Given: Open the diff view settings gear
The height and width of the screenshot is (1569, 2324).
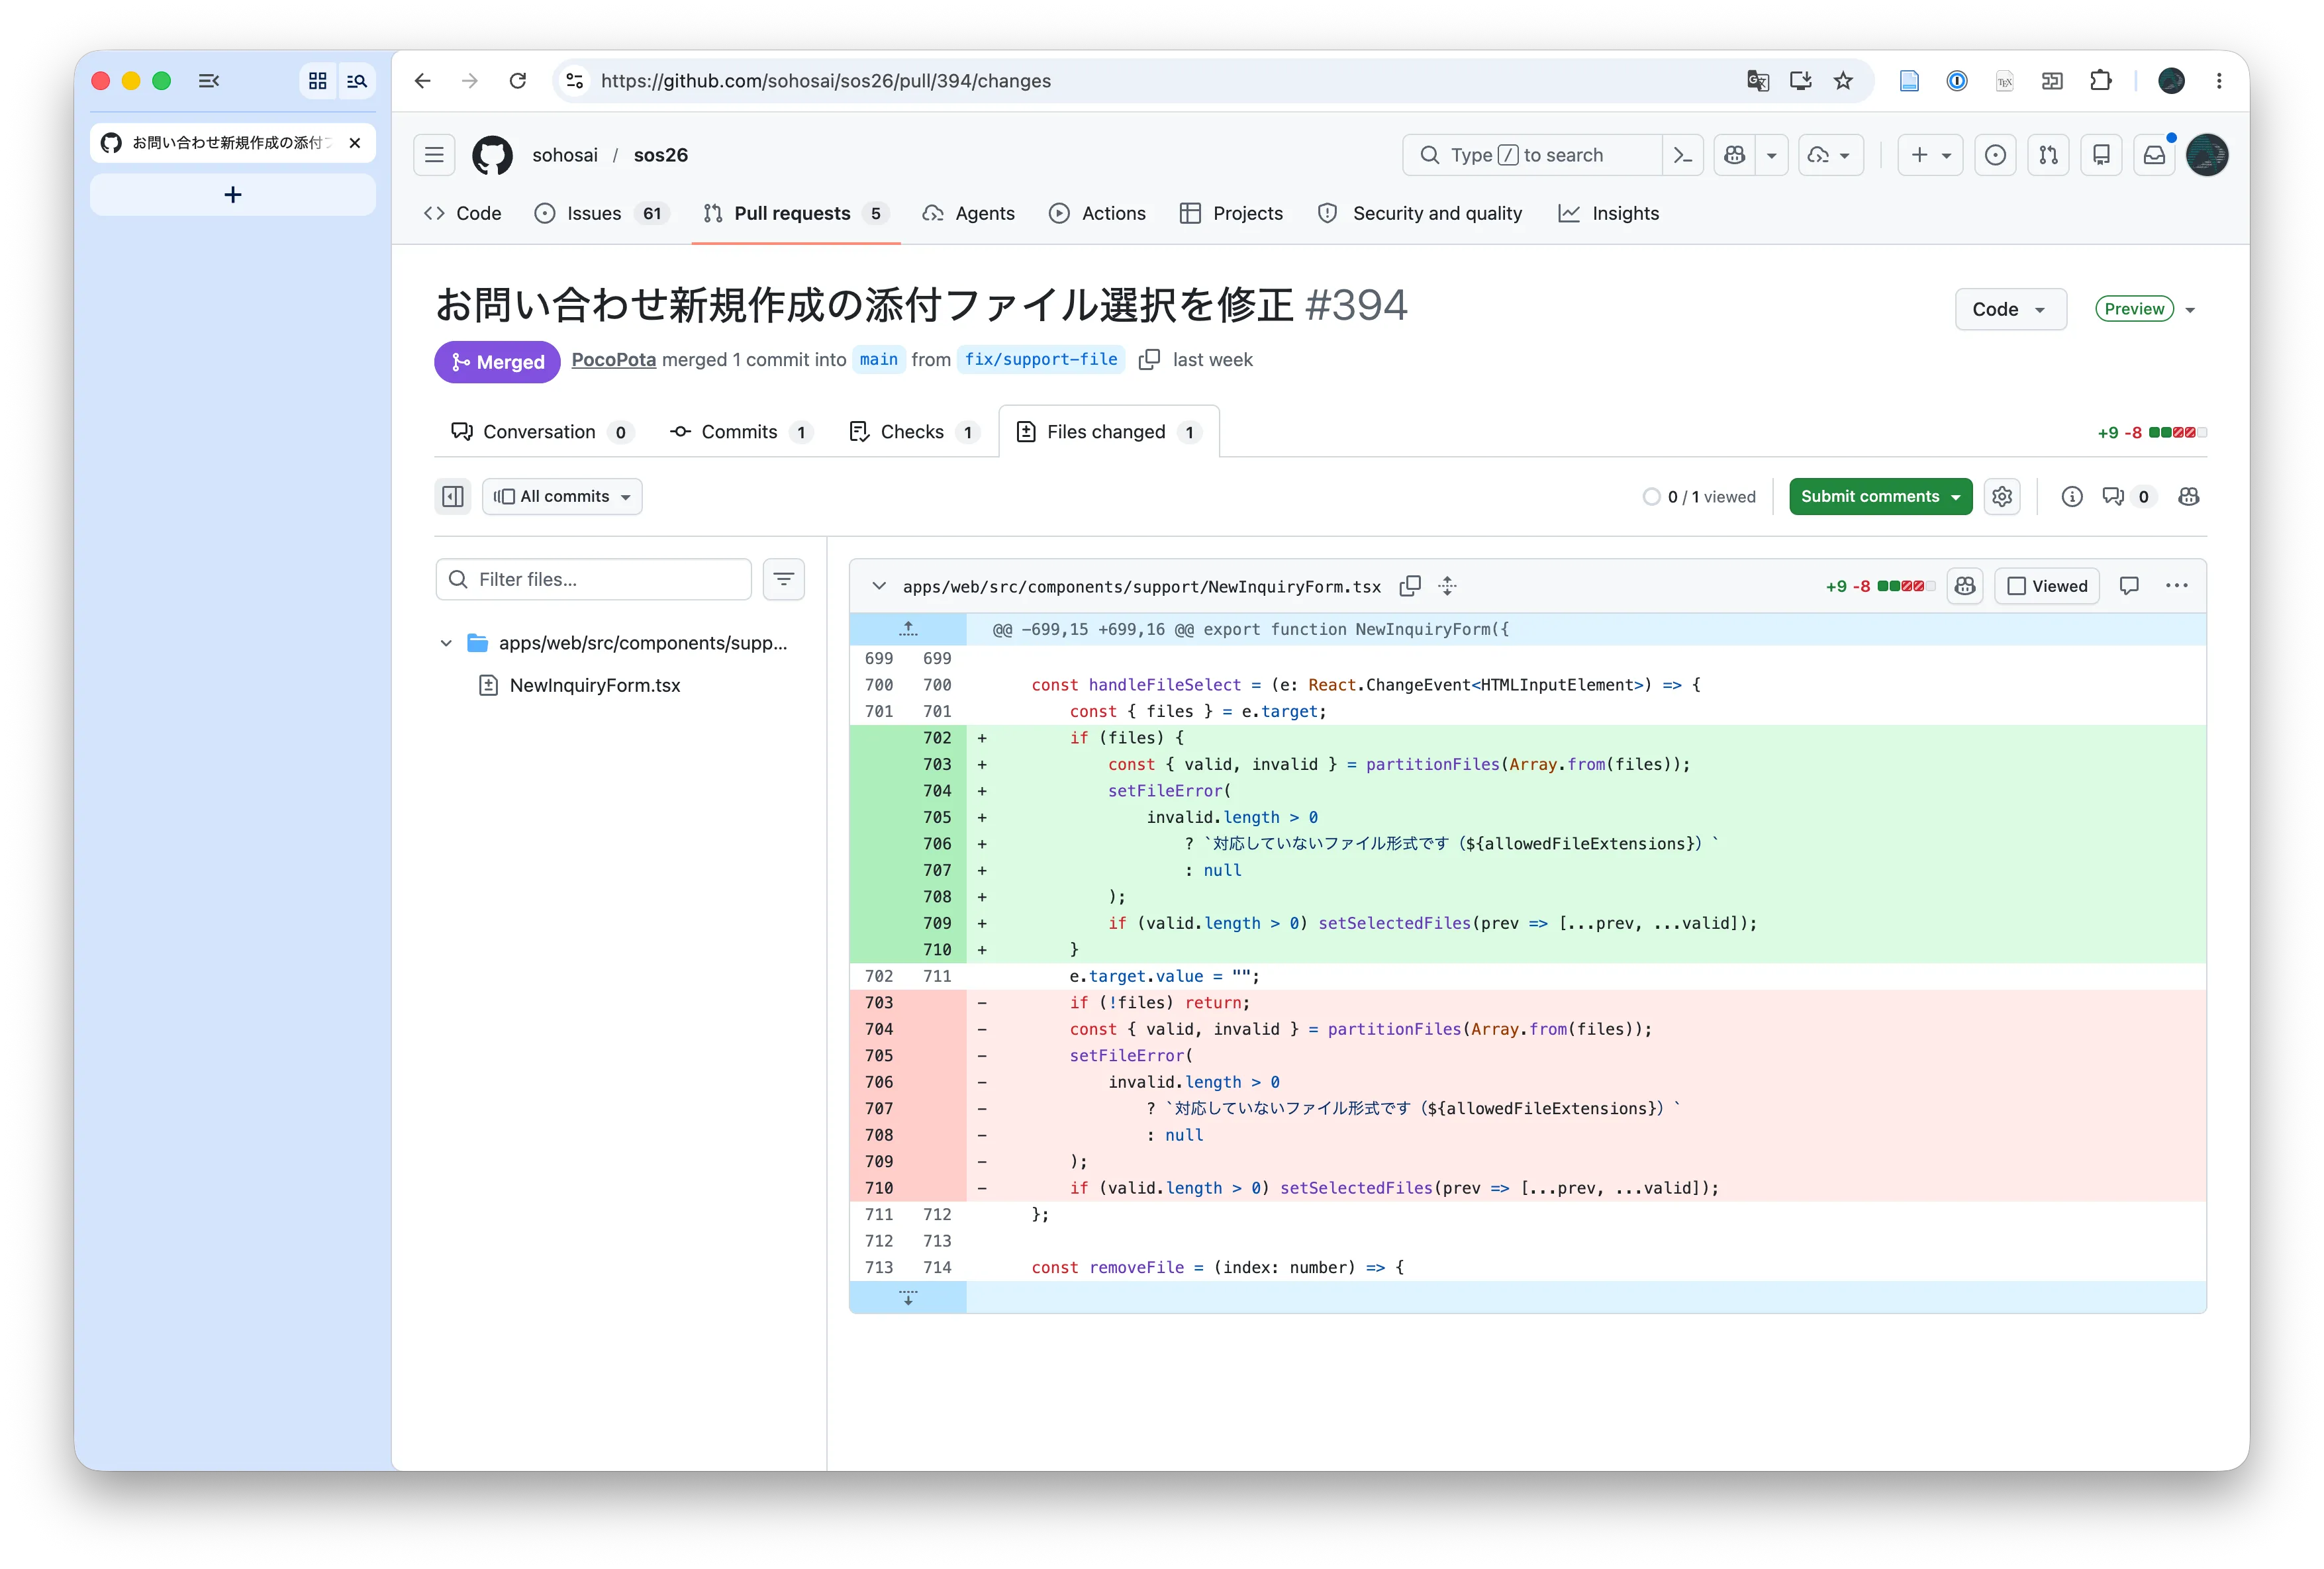Looking at the screenshot, I should pos(2001,496).
